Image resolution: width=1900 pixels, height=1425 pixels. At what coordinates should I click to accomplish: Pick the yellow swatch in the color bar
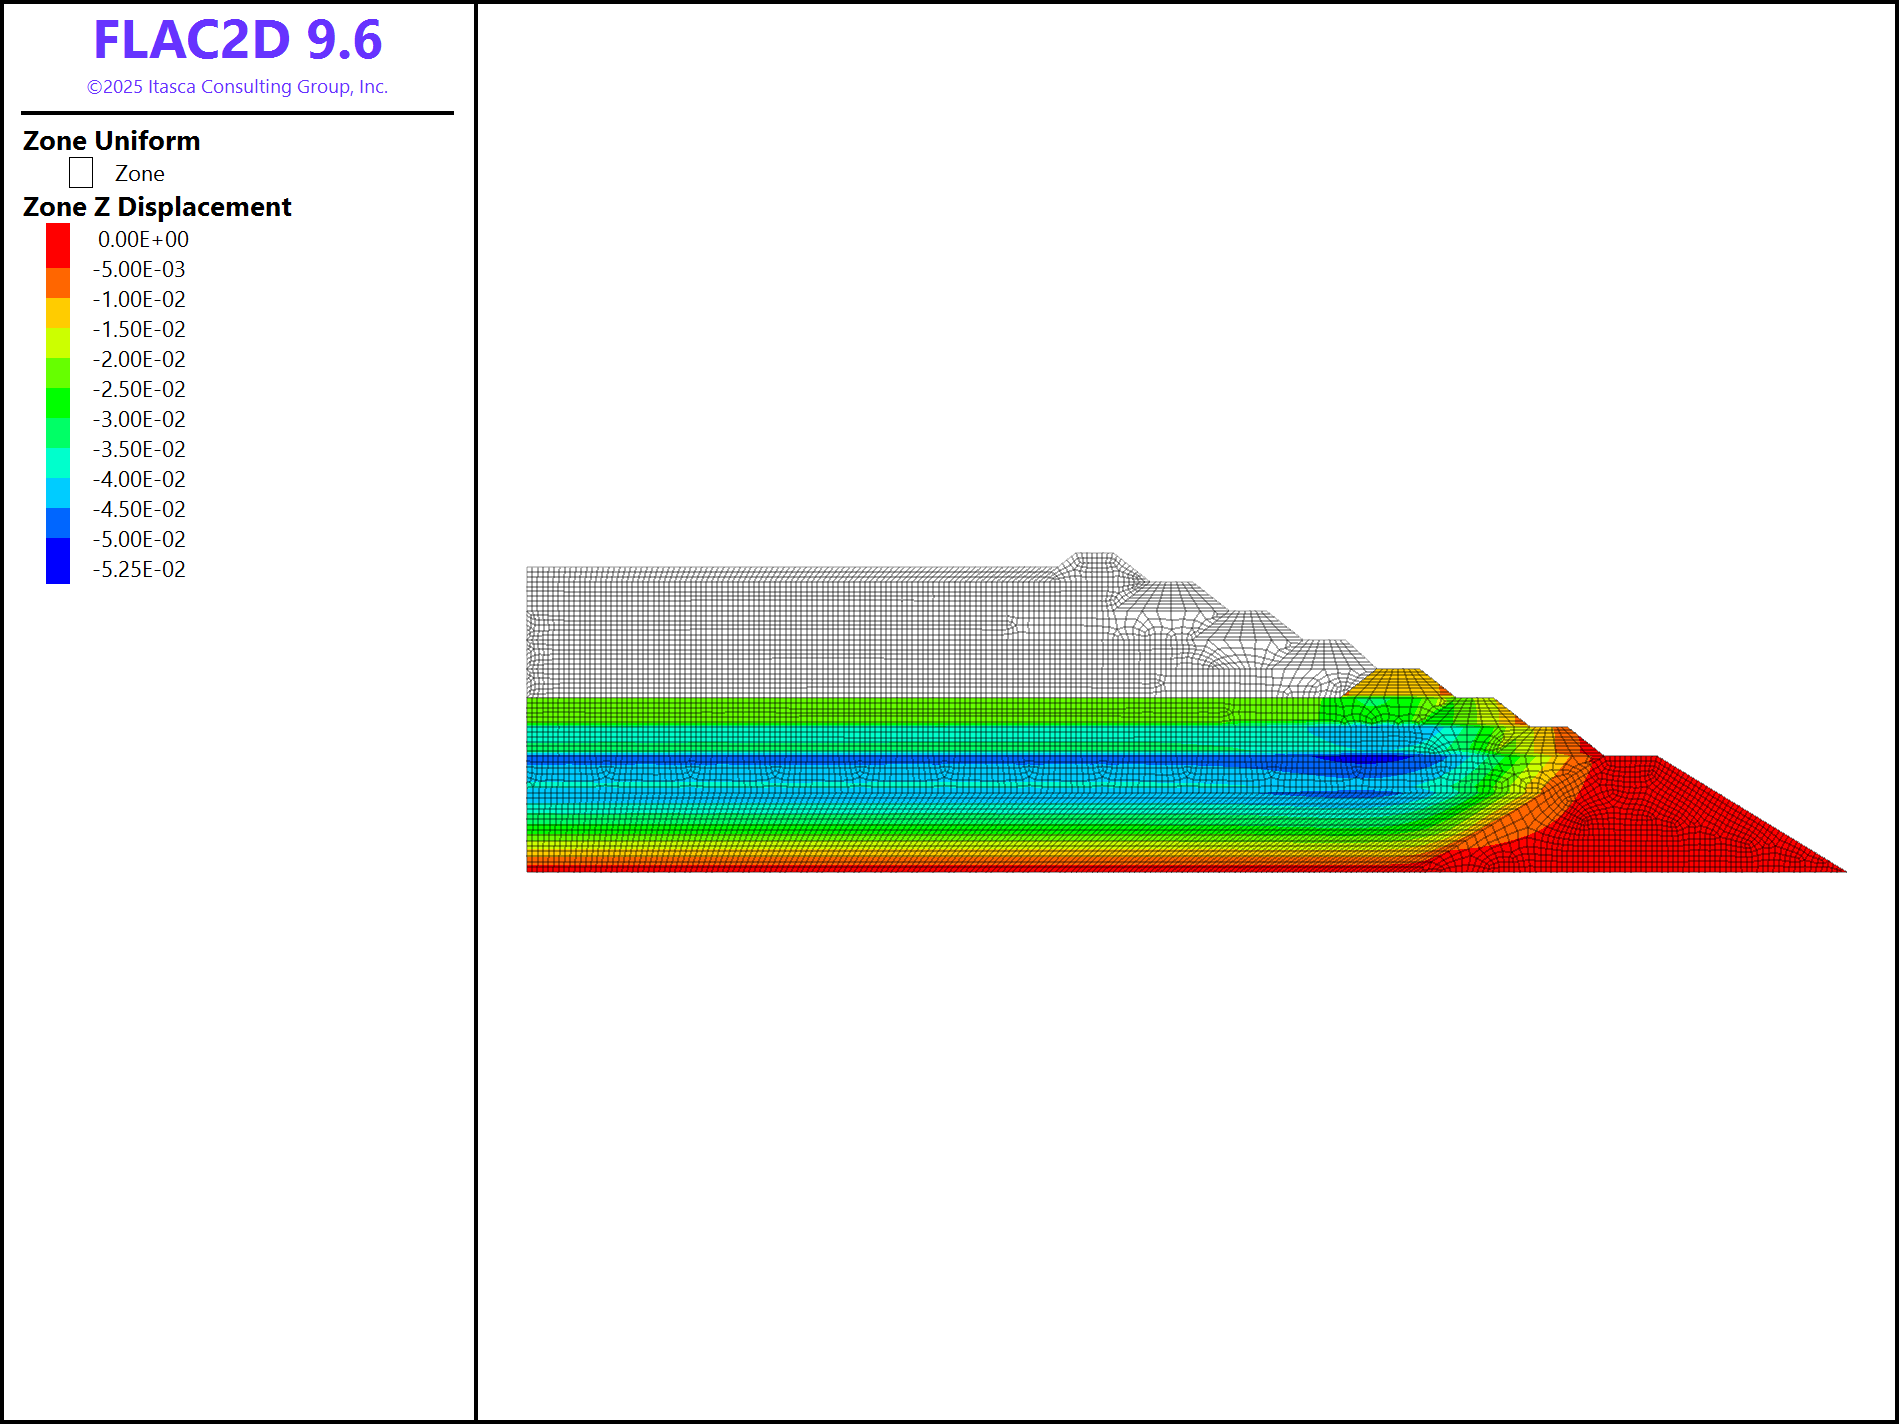pos(58,313)
